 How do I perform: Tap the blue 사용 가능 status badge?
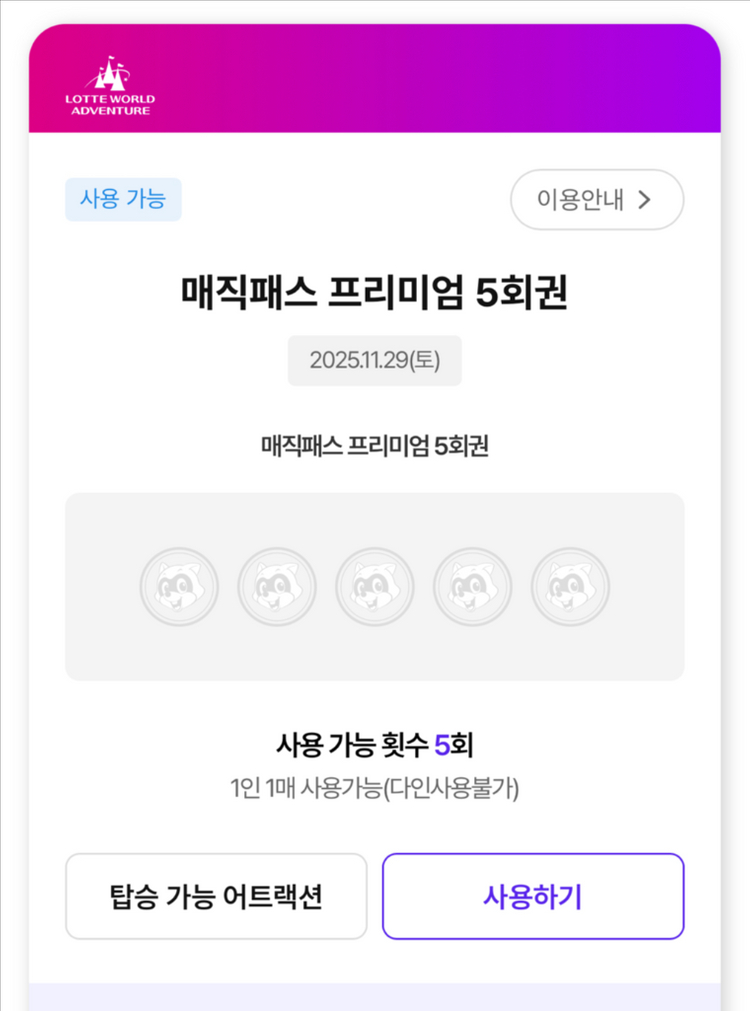123,199
